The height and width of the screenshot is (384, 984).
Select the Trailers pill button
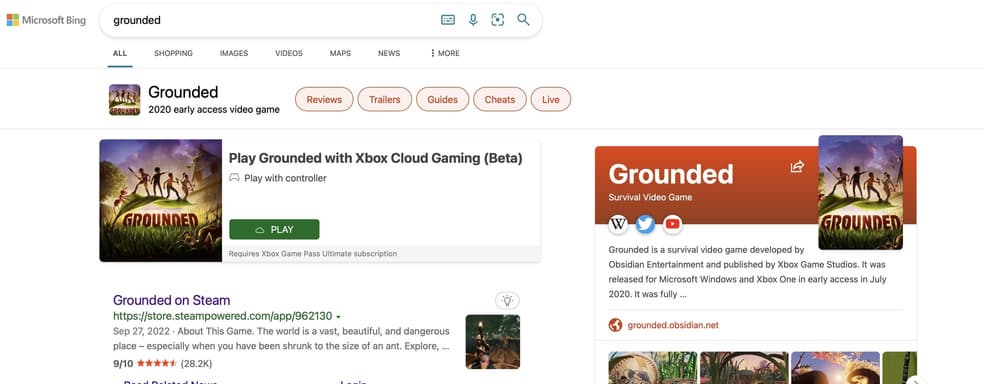[385, 99]
